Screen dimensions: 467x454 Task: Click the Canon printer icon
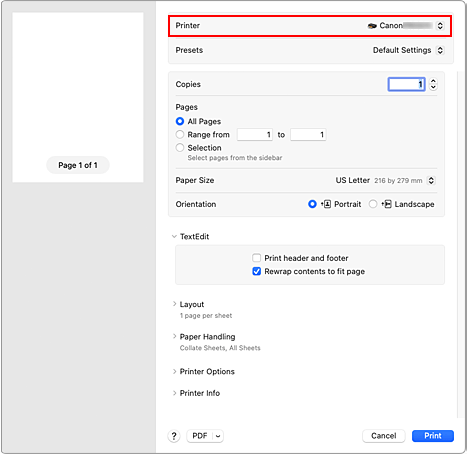click(372, 26)
